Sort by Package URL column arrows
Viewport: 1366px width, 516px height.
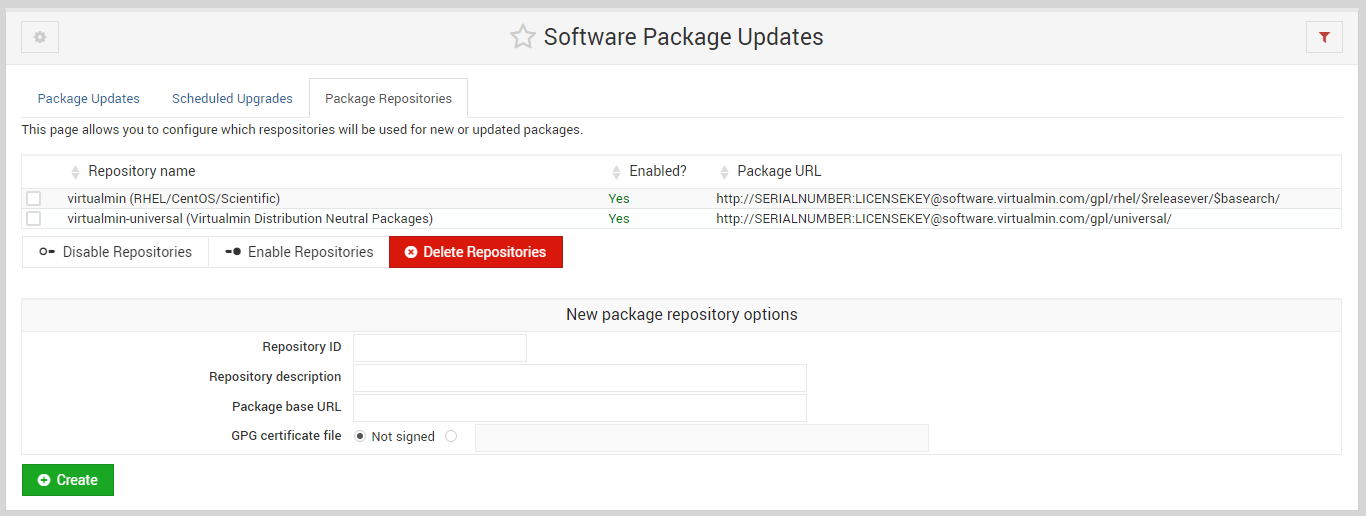[x=724, y=172]
